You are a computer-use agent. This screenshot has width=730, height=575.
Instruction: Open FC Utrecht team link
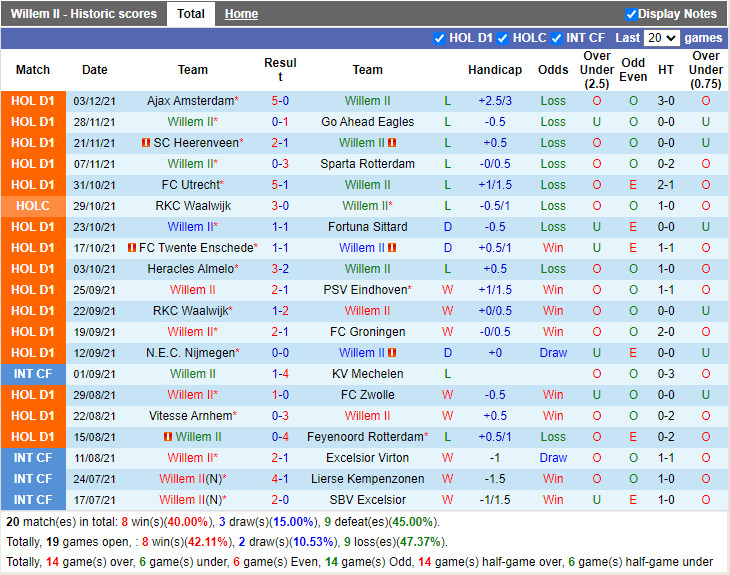pyautogui.click(x=190, y=185)
